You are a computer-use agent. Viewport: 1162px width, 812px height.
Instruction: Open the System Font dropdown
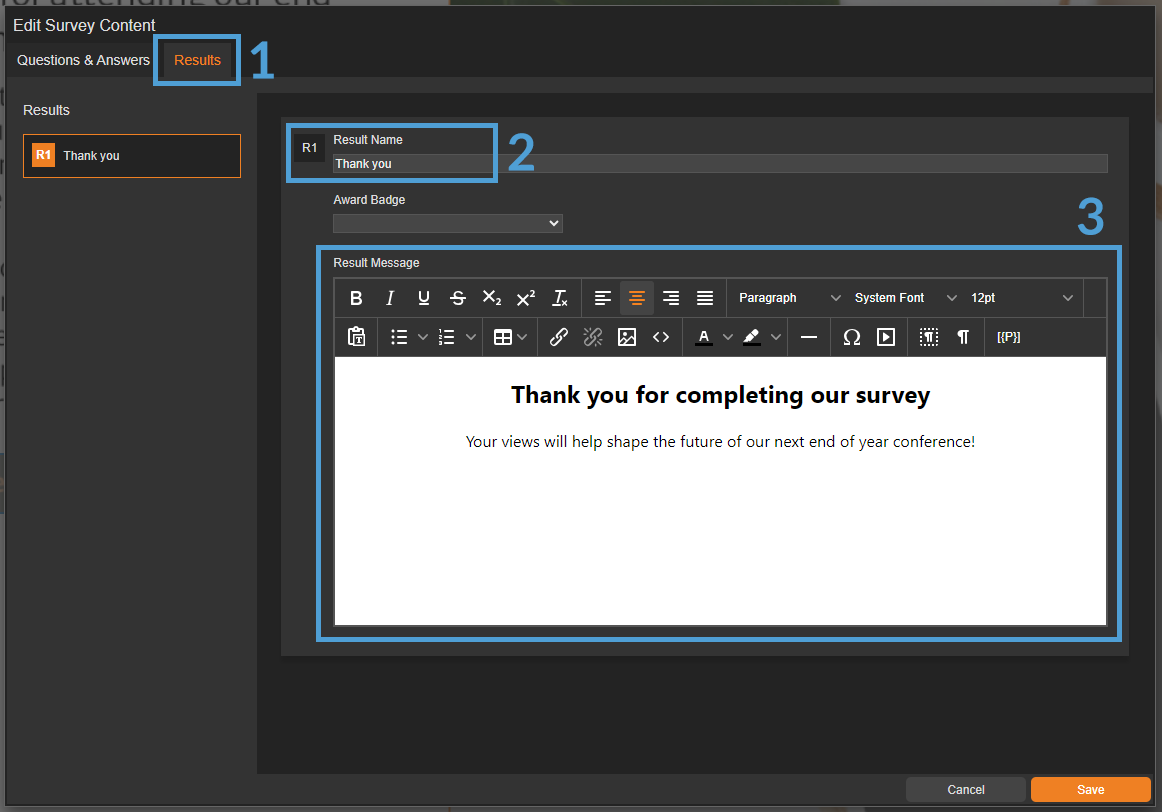point(905,298)
